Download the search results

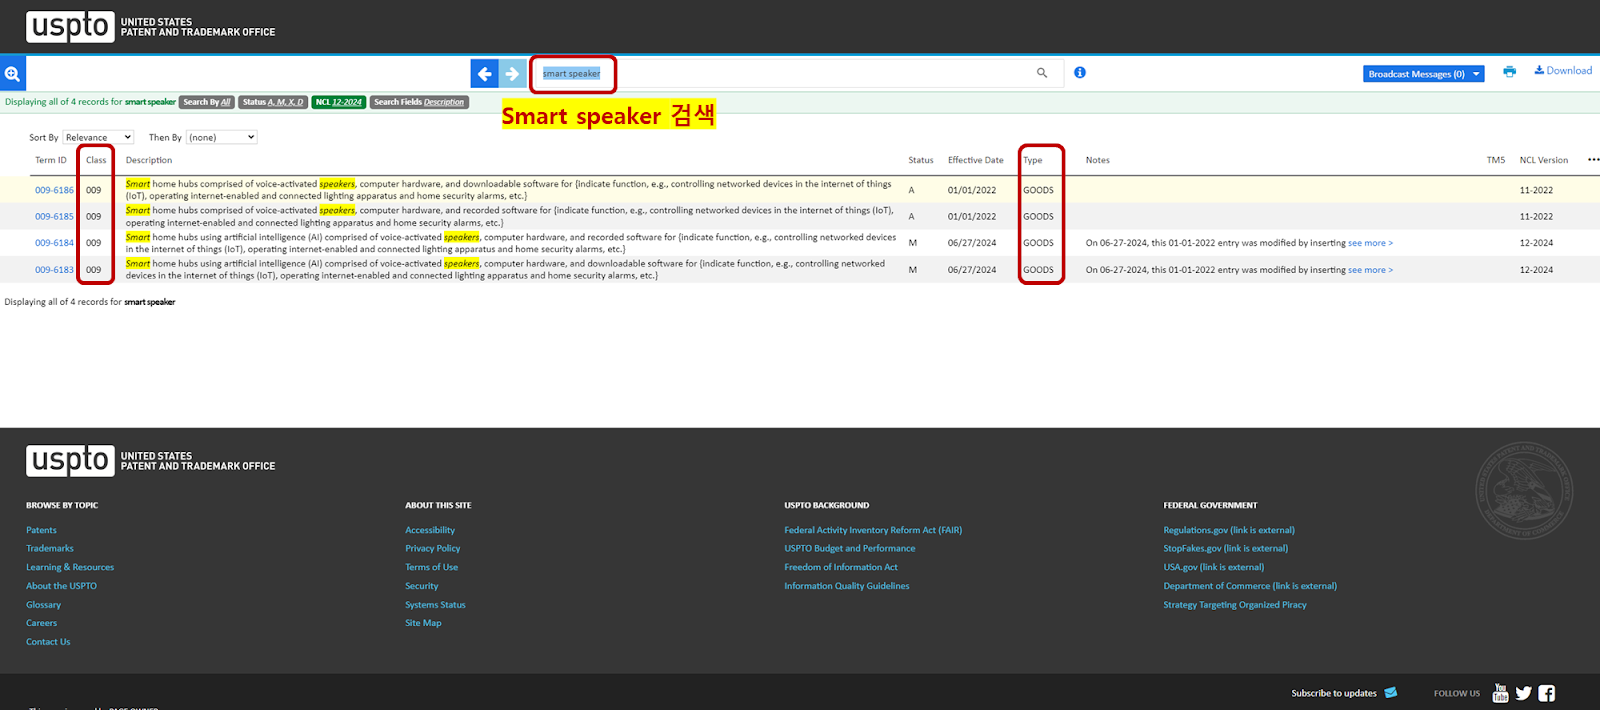[1563, 71]
